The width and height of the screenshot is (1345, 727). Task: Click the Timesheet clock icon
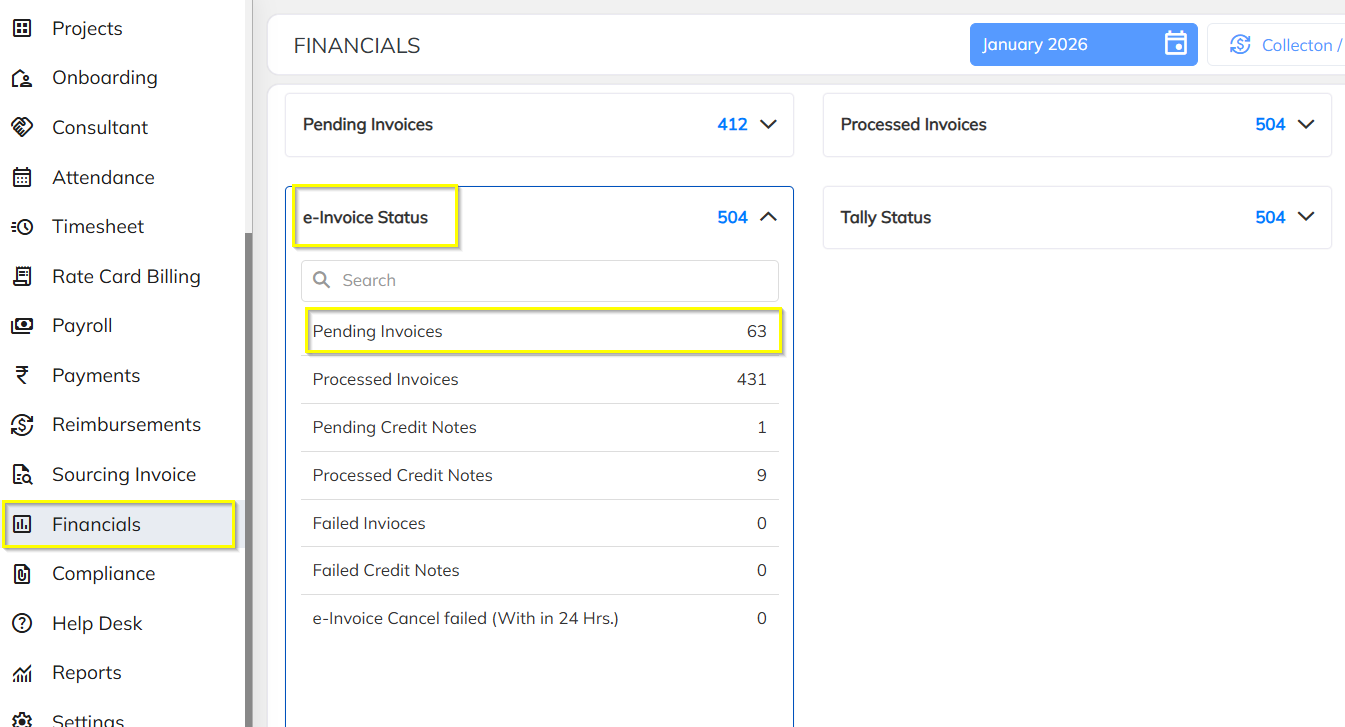tap(22, 227)
